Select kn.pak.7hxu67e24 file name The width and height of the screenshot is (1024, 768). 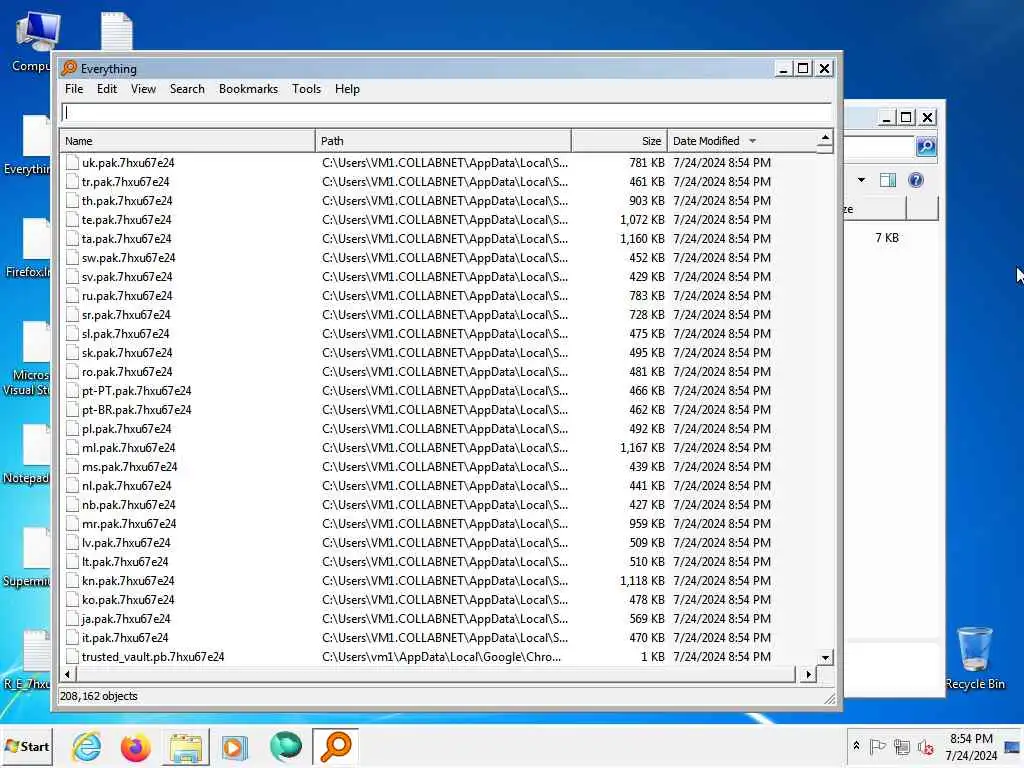pos(128,581)
